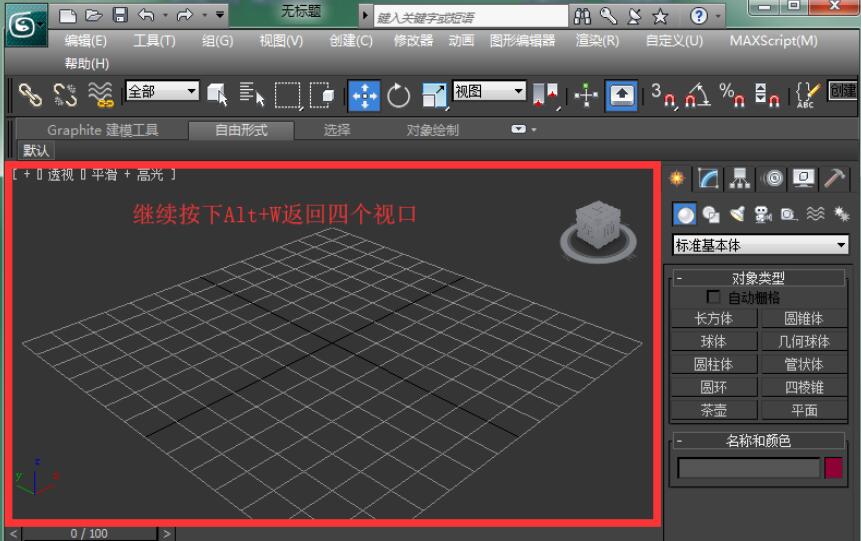Open Modify panel arc tab

708,179
